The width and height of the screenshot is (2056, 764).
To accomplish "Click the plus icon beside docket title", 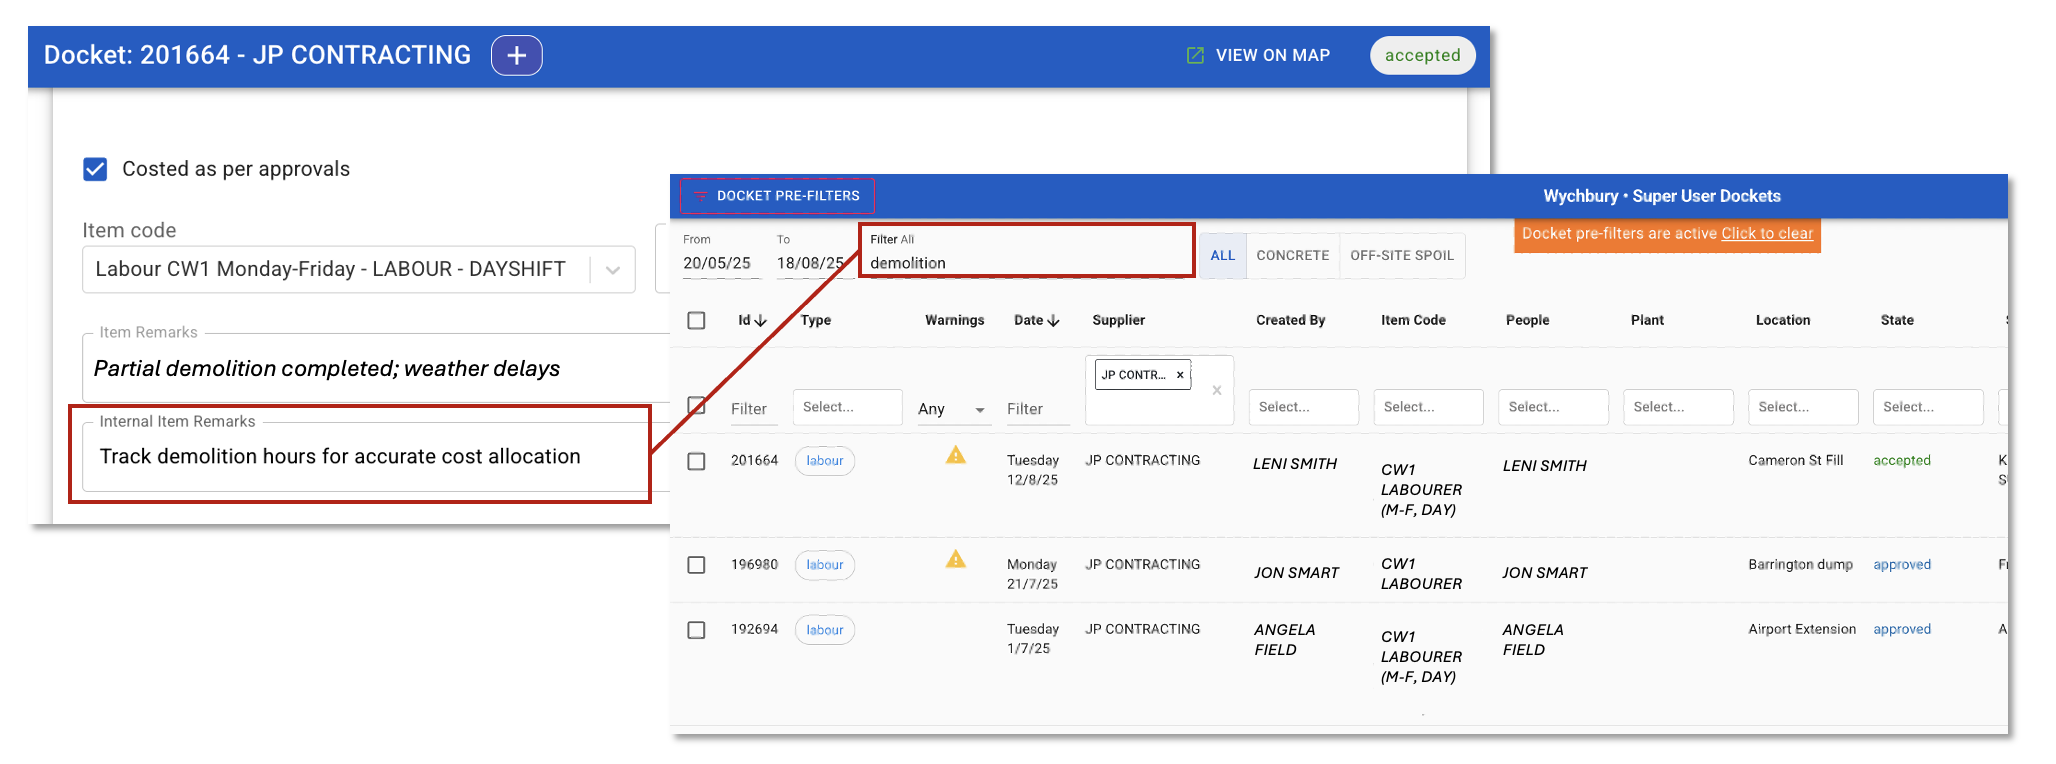I will pos(516,56).
